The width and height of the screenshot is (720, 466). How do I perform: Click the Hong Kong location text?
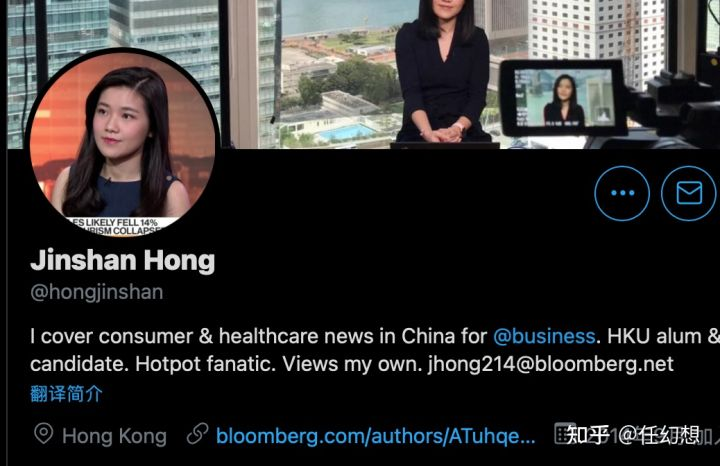(114, 436)
